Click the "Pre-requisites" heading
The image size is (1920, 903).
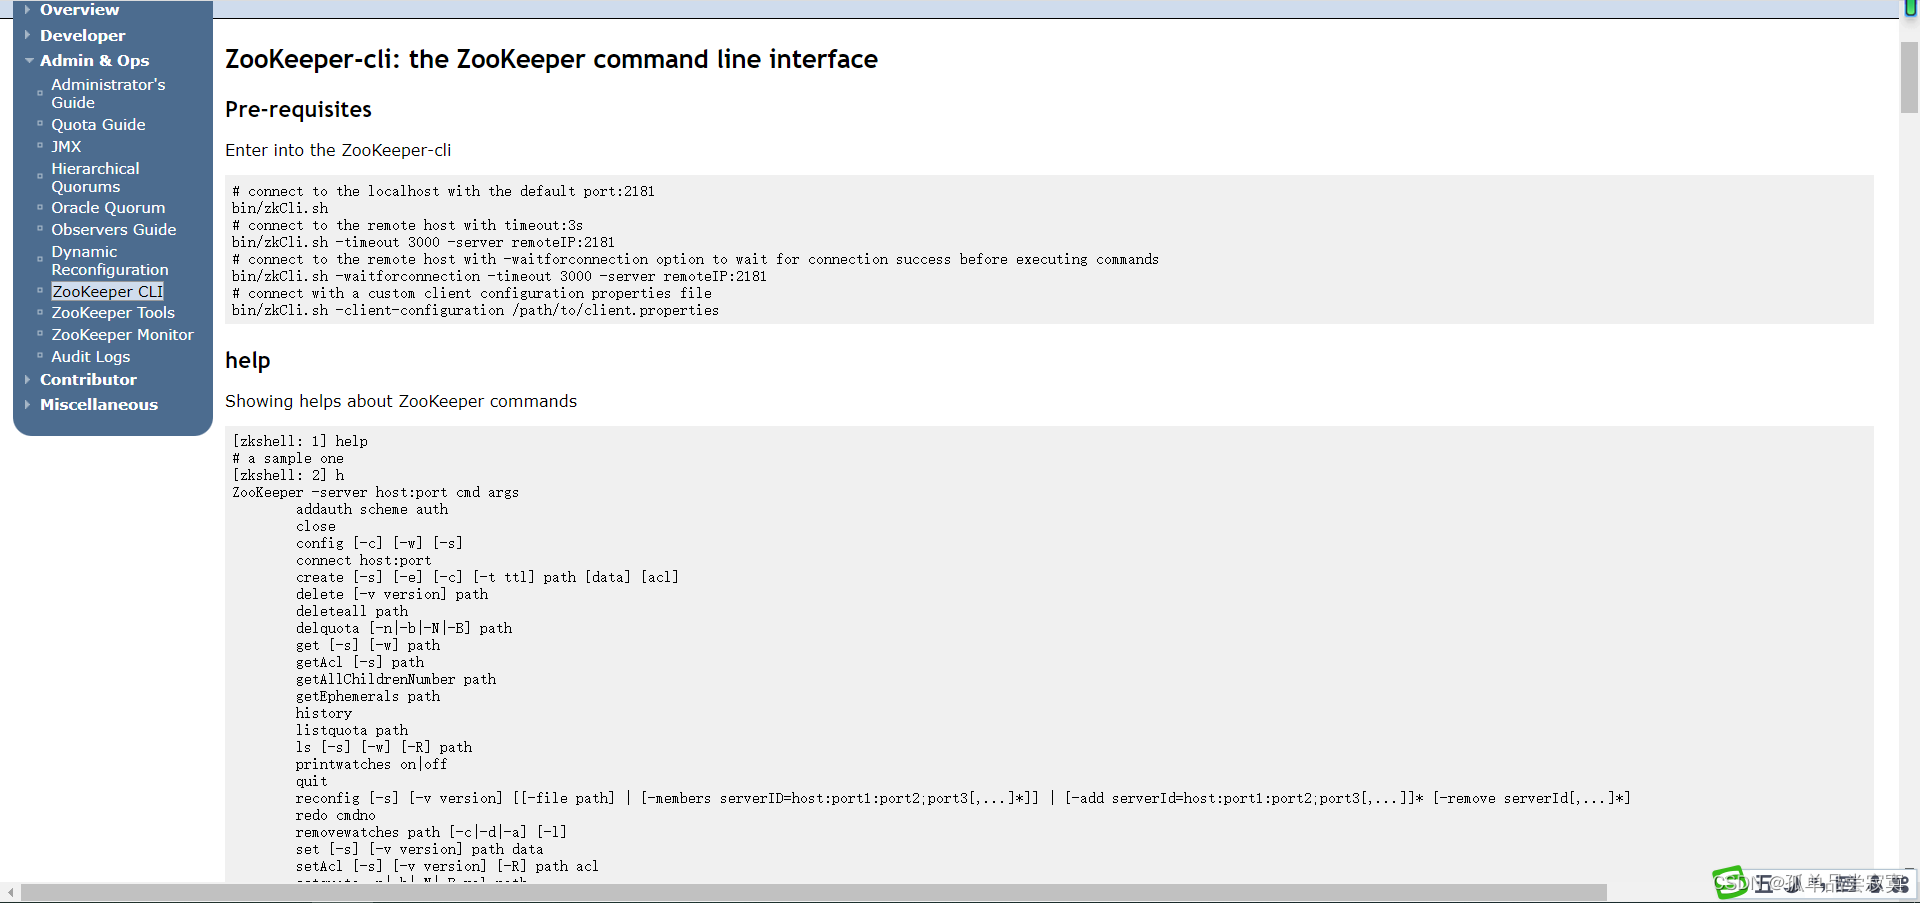pos(298,109)
